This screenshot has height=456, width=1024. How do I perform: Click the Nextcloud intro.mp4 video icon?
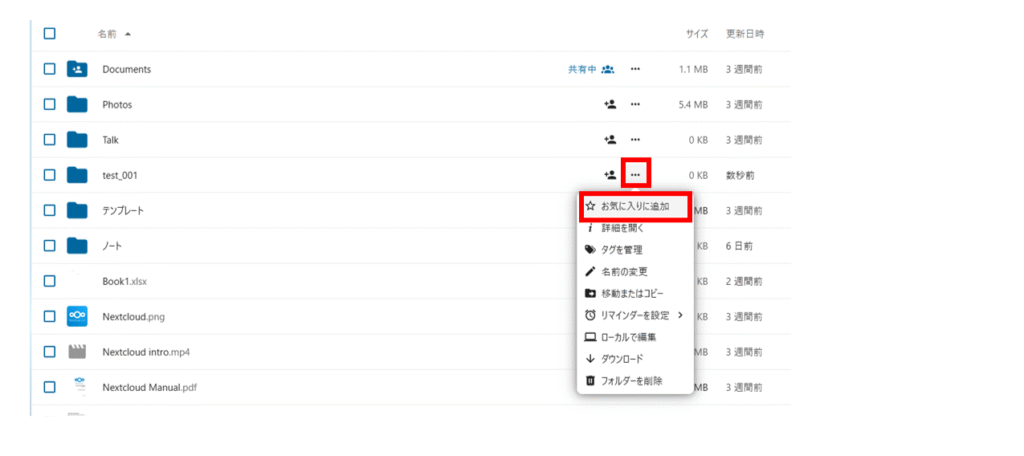pyautogui.click(x=77, y=352)
